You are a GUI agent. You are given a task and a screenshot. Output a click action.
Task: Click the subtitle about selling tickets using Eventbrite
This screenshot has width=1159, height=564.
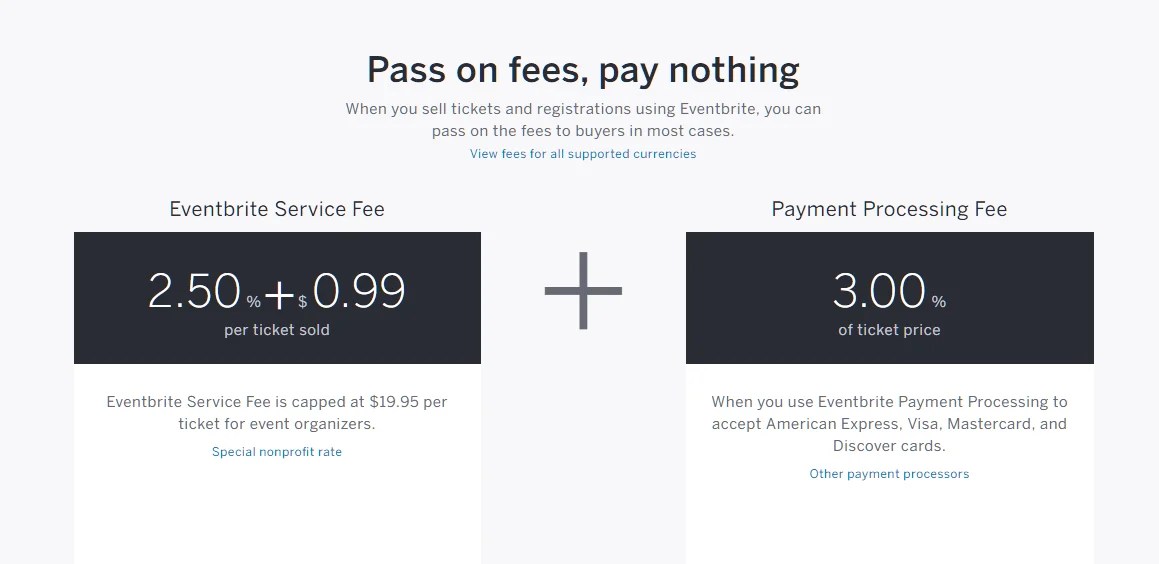[582, 120]
